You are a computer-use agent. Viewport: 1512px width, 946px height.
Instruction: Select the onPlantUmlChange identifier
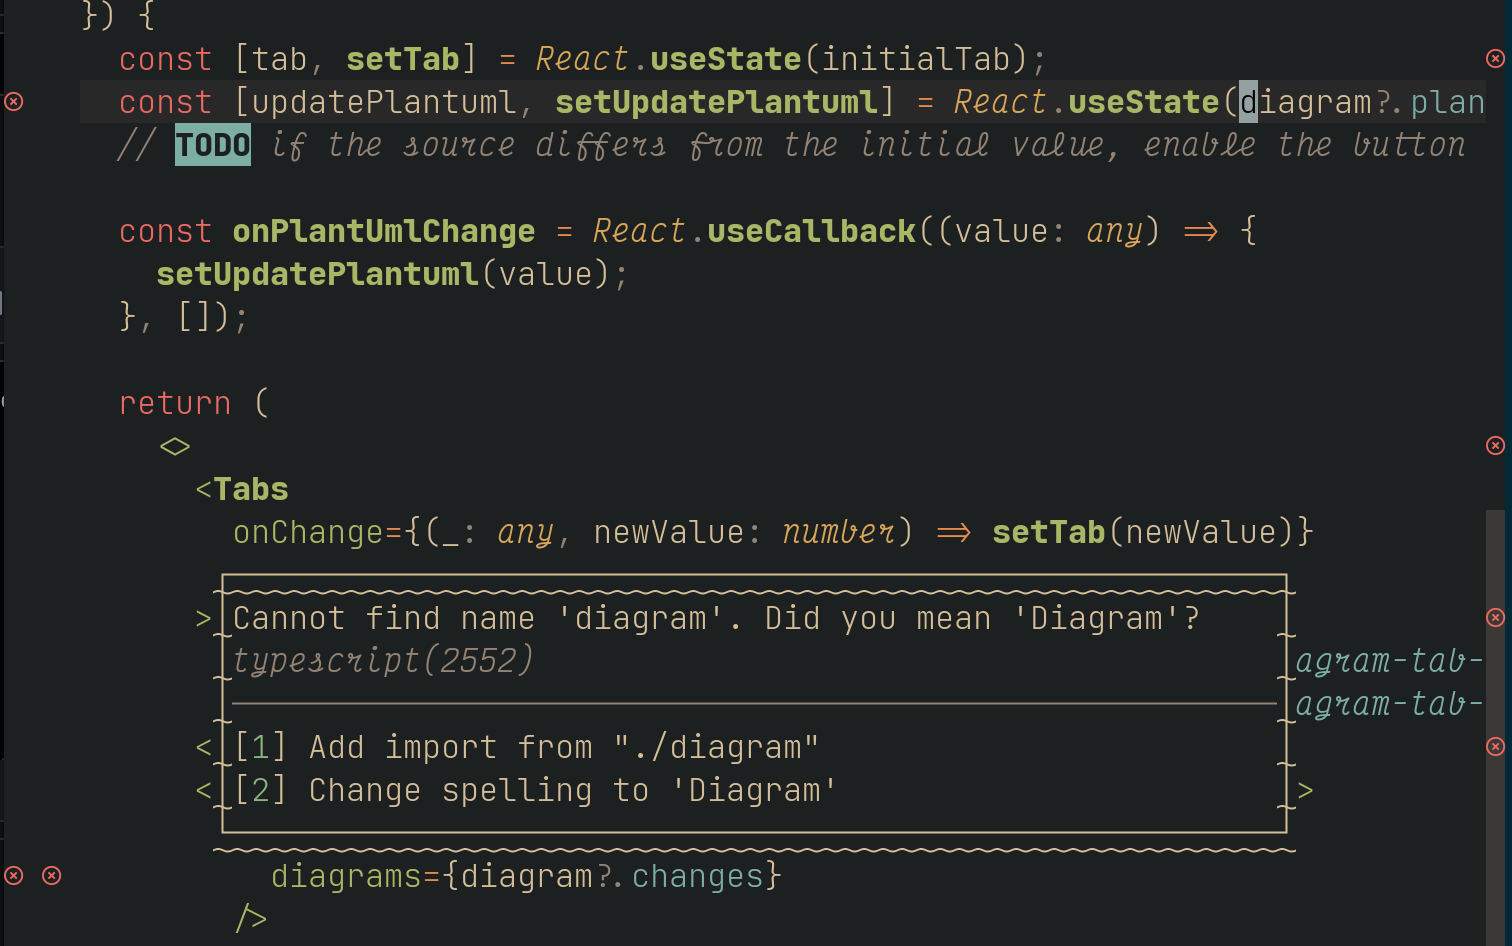click(383, 230)
